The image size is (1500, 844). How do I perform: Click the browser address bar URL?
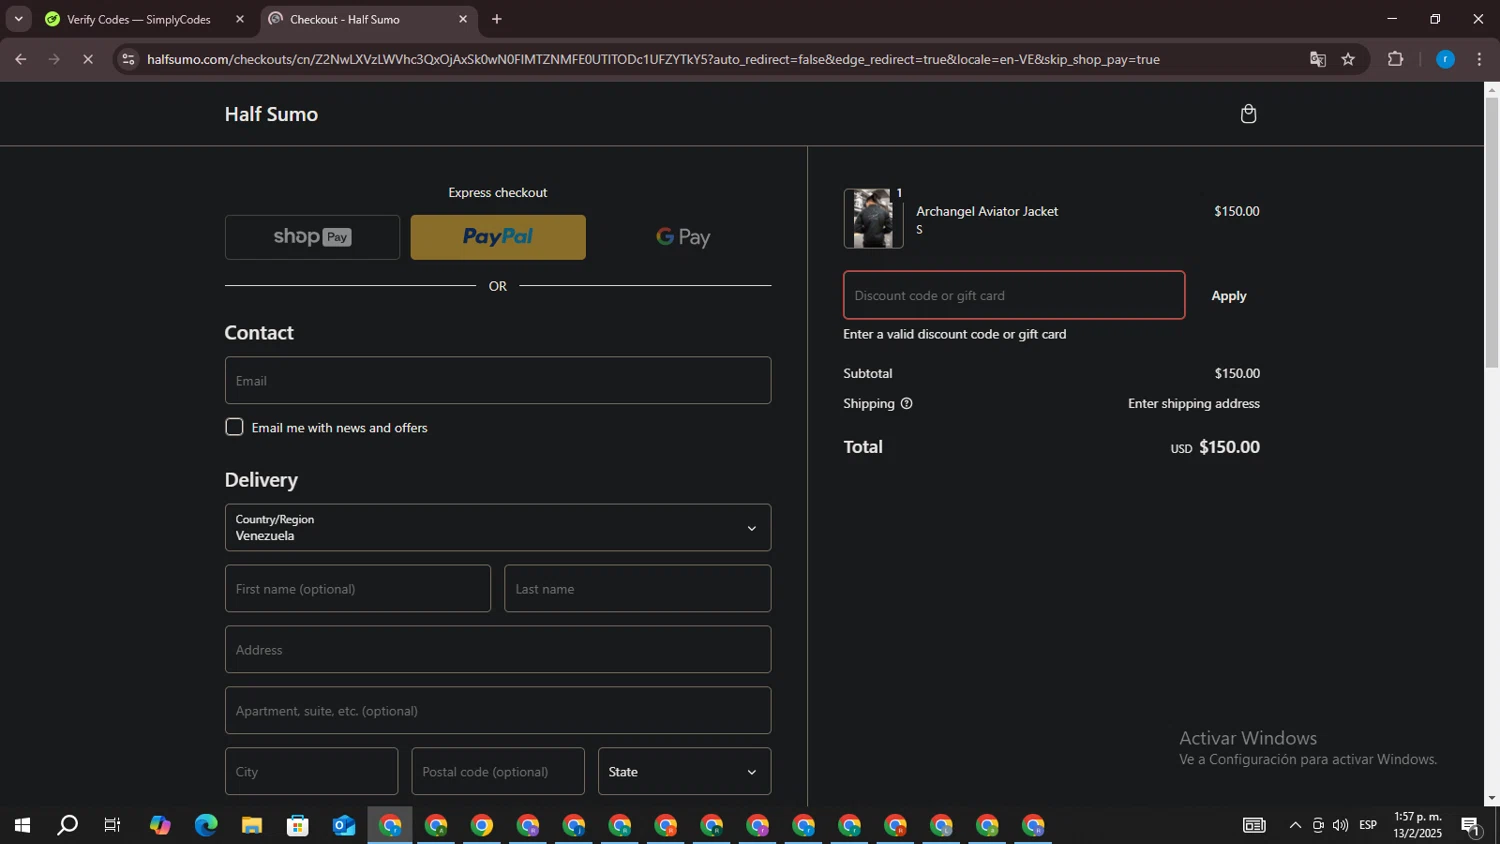click(x=653, y=59)
